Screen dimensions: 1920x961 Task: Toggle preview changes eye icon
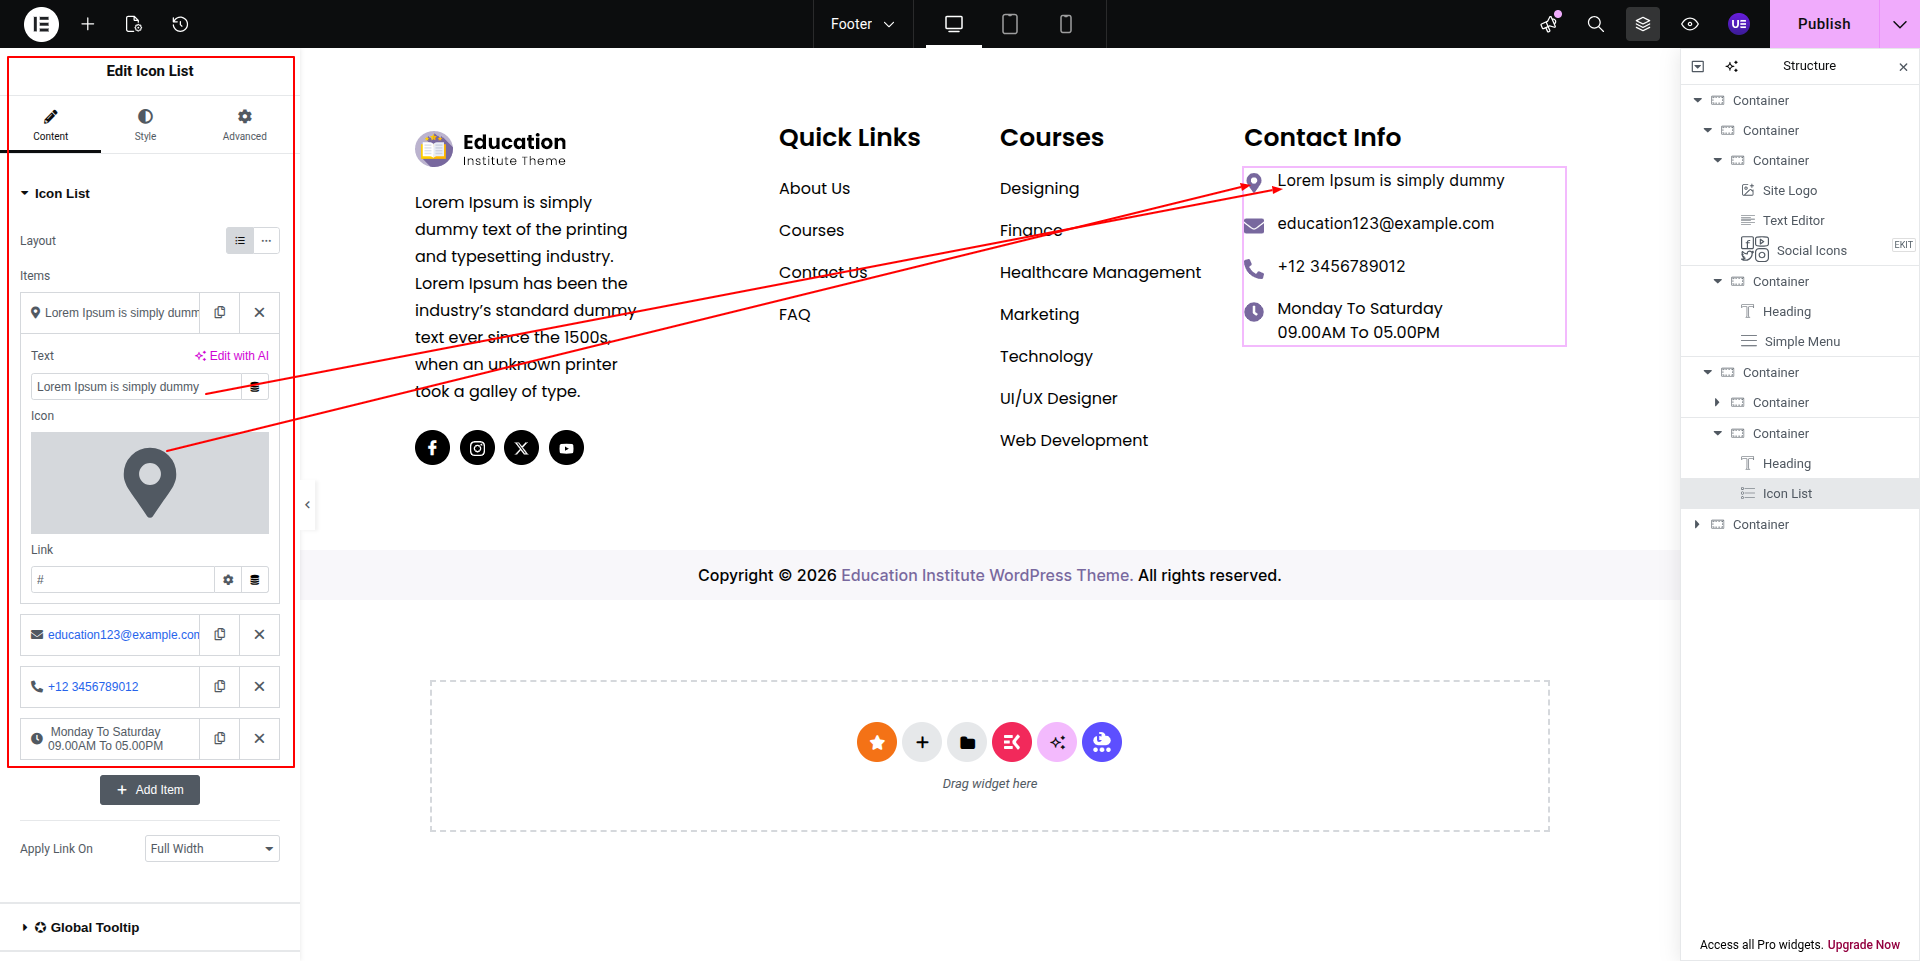pos(1690,24)
